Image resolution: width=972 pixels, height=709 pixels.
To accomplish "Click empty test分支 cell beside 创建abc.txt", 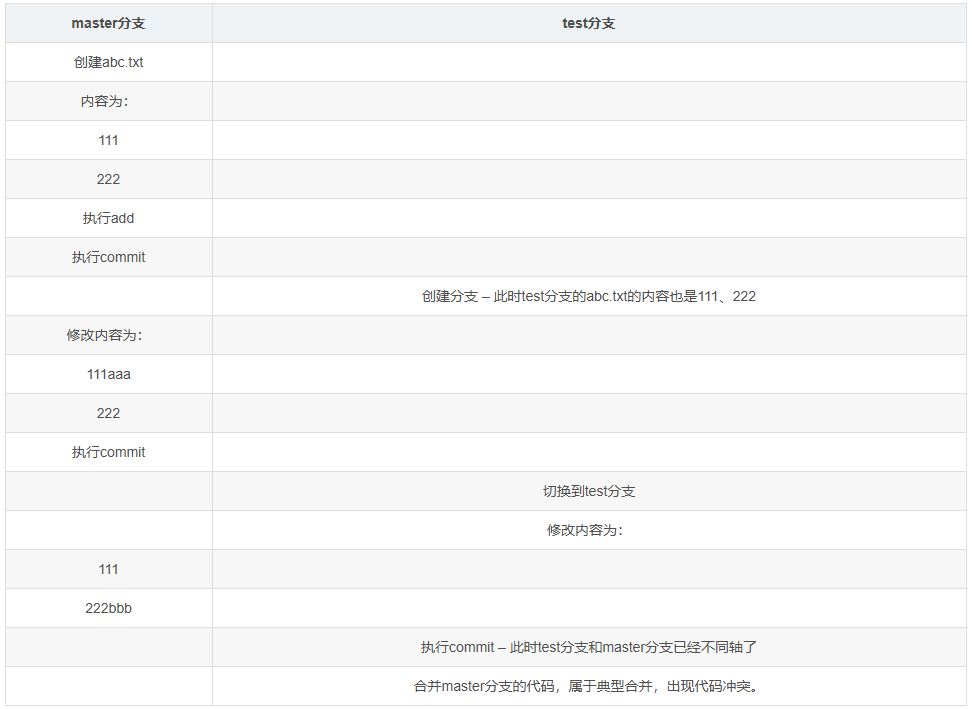I will [588, 62].
